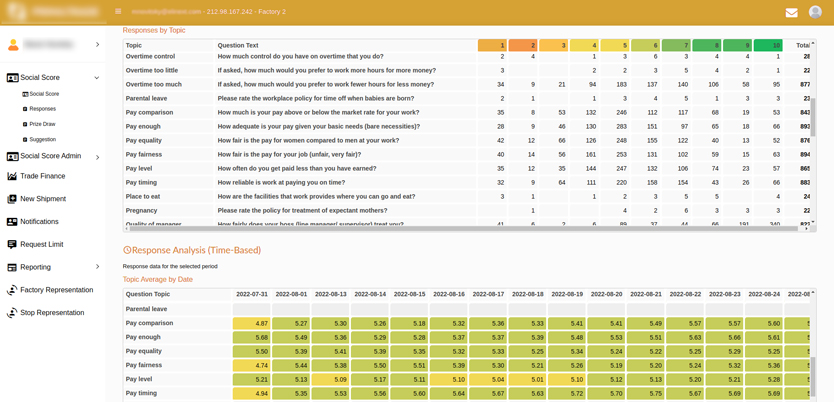
Task: Click the Factory Representation icon
Action: click(x=12, y=290)
